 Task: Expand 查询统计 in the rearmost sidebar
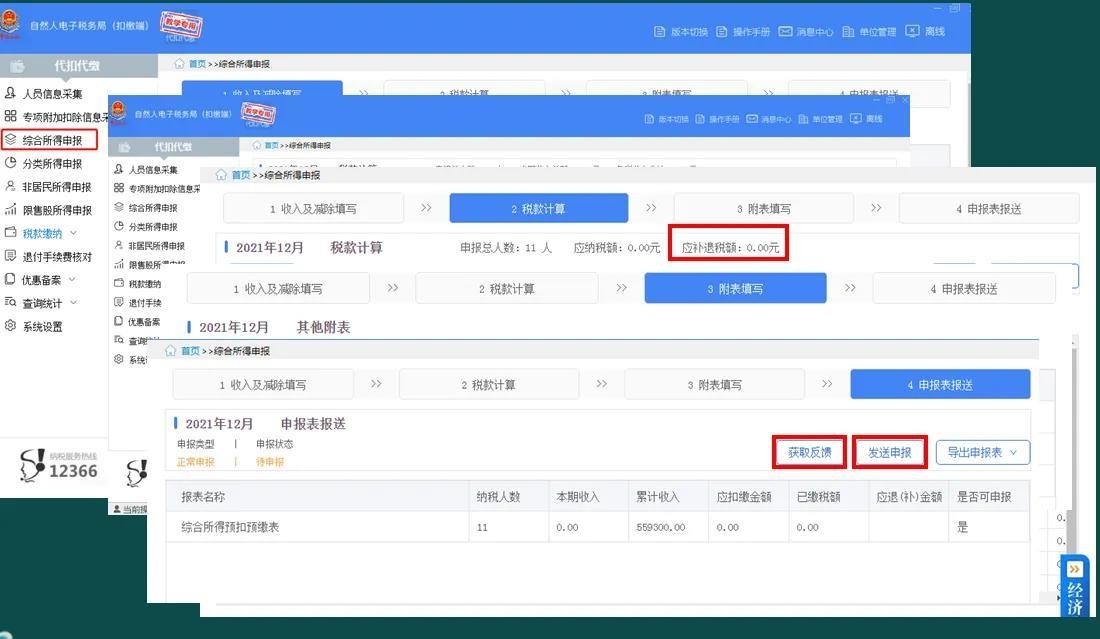(49, 303)
